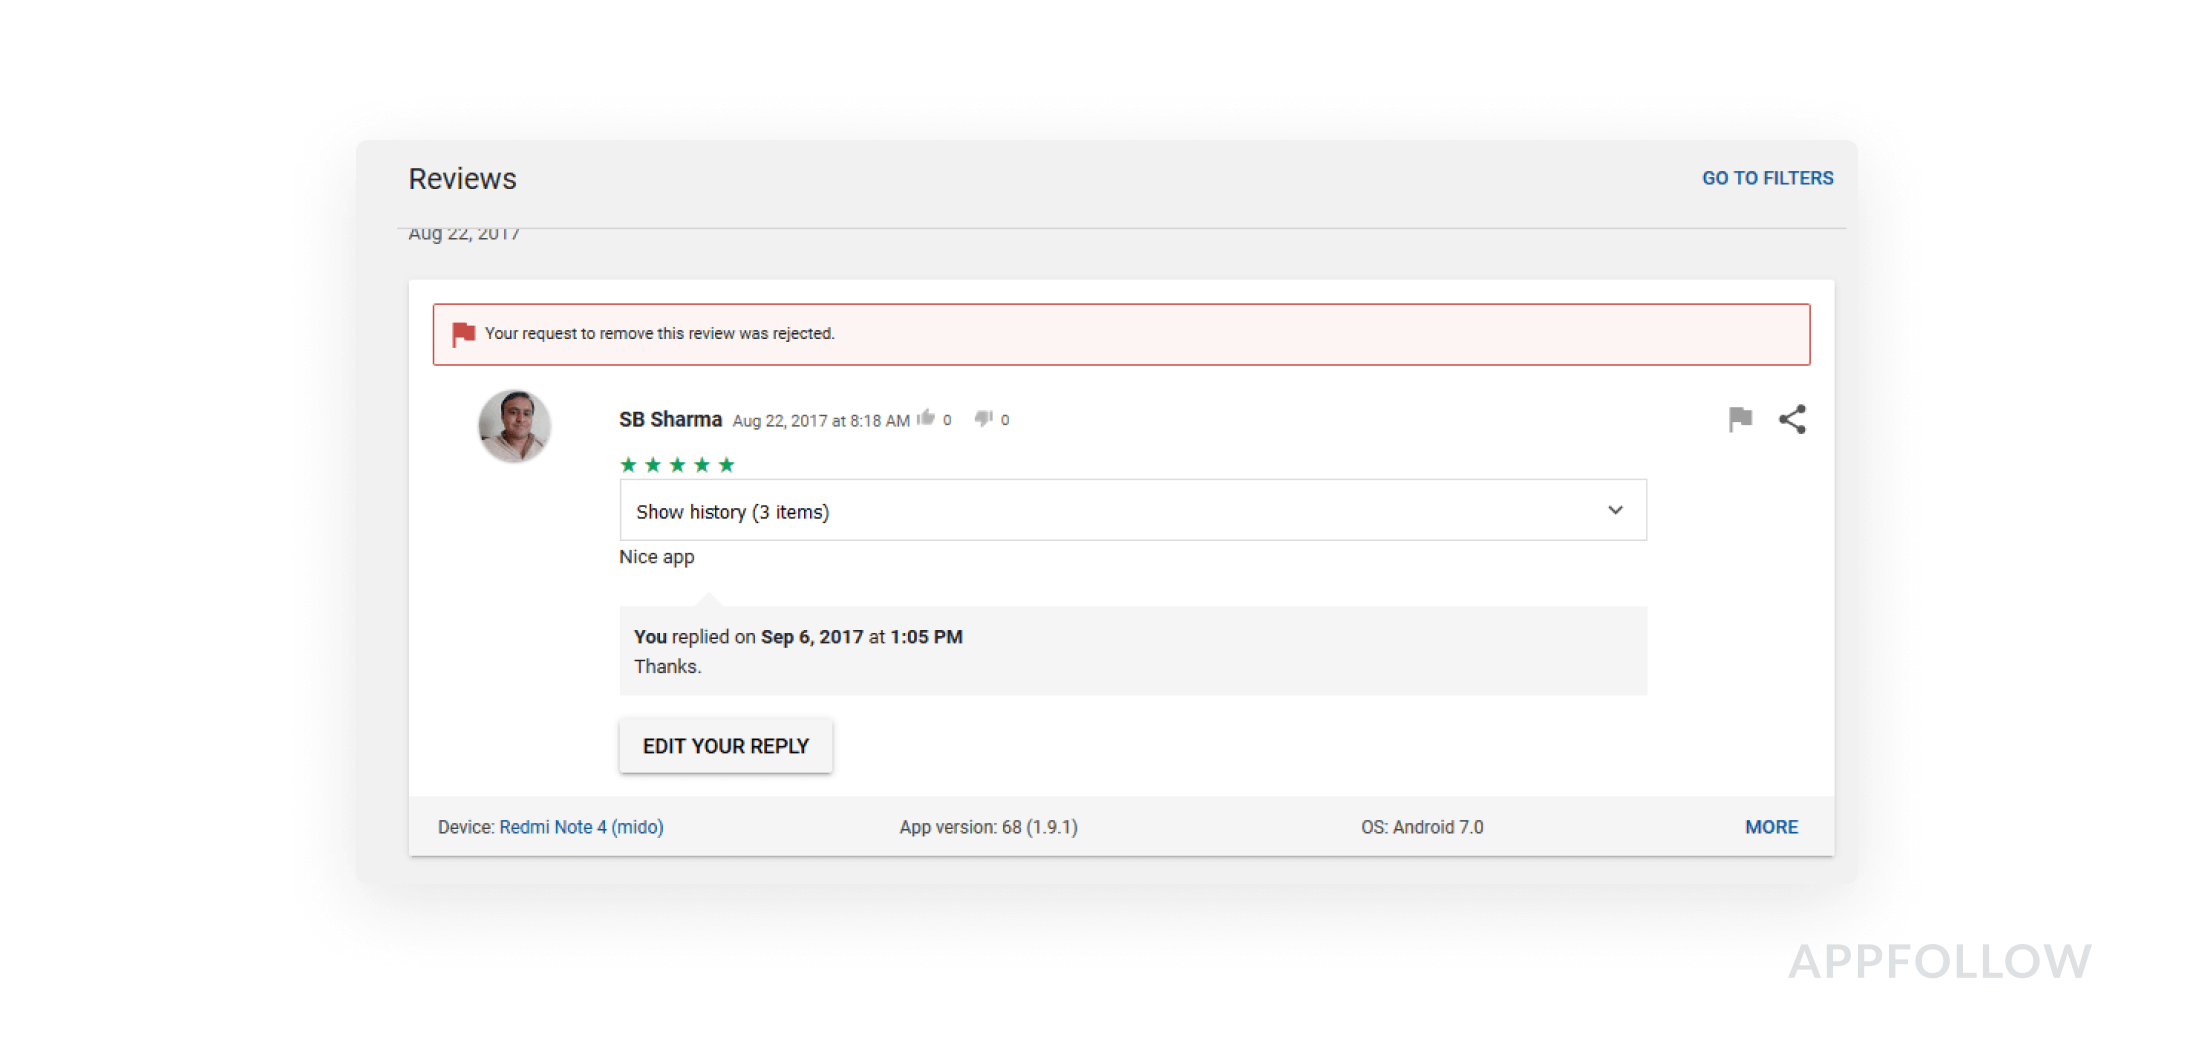
Task: Click the red flag in rejection banner
Action: [x=463, y=334]
